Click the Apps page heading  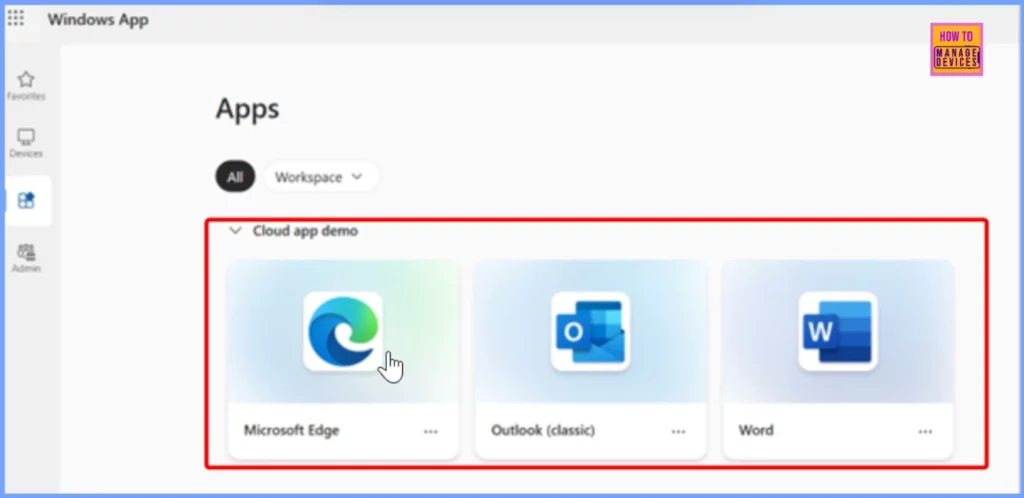[248, 109]
